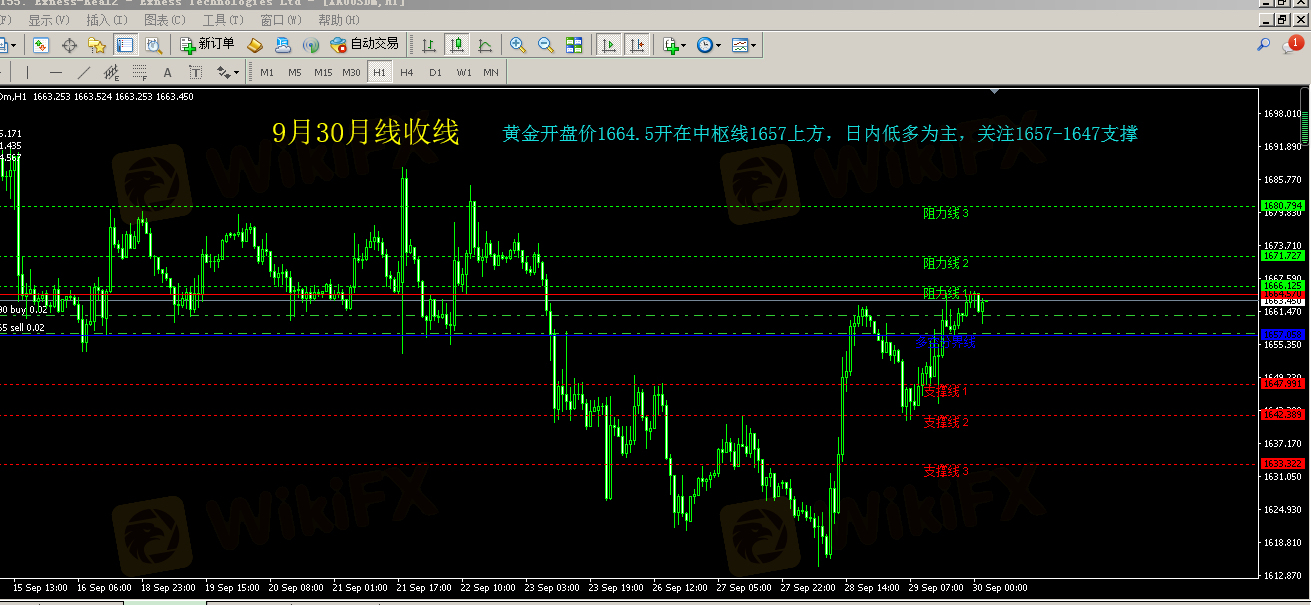Switch chart to line chart mode

(485, 45)
